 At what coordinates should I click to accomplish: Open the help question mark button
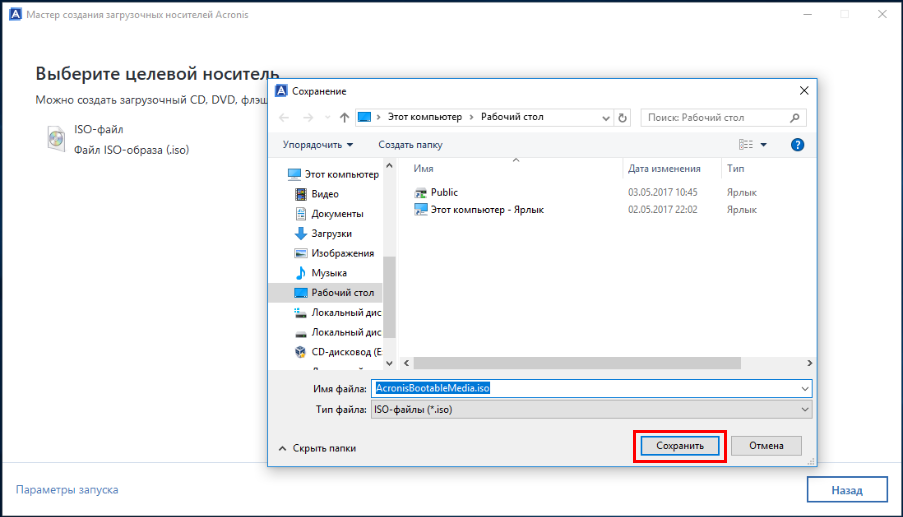(x=797, y=145)
